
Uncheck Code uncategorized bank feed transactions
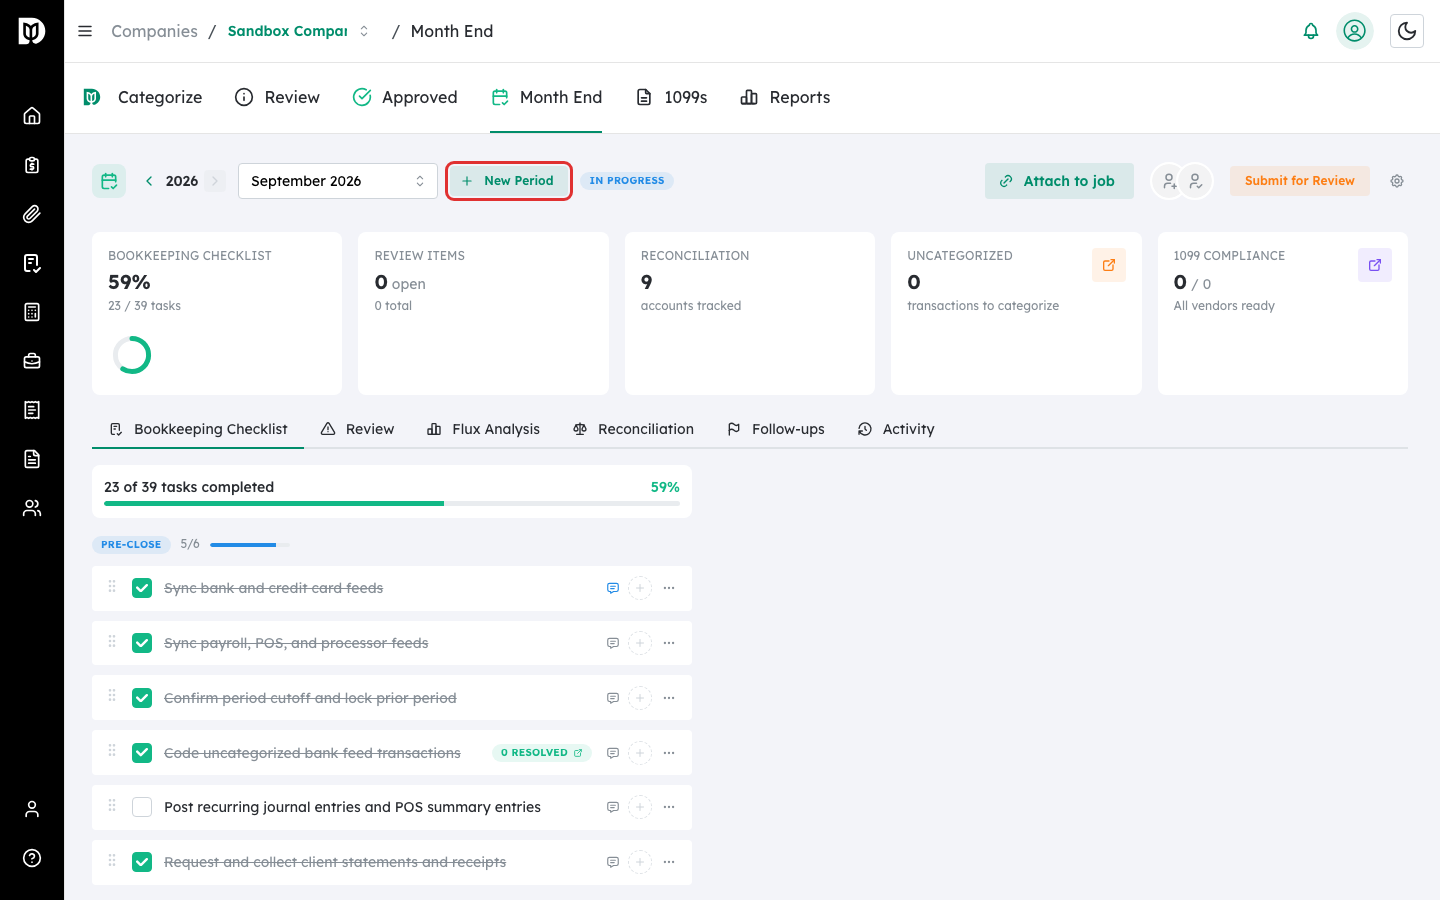(142, 753)
